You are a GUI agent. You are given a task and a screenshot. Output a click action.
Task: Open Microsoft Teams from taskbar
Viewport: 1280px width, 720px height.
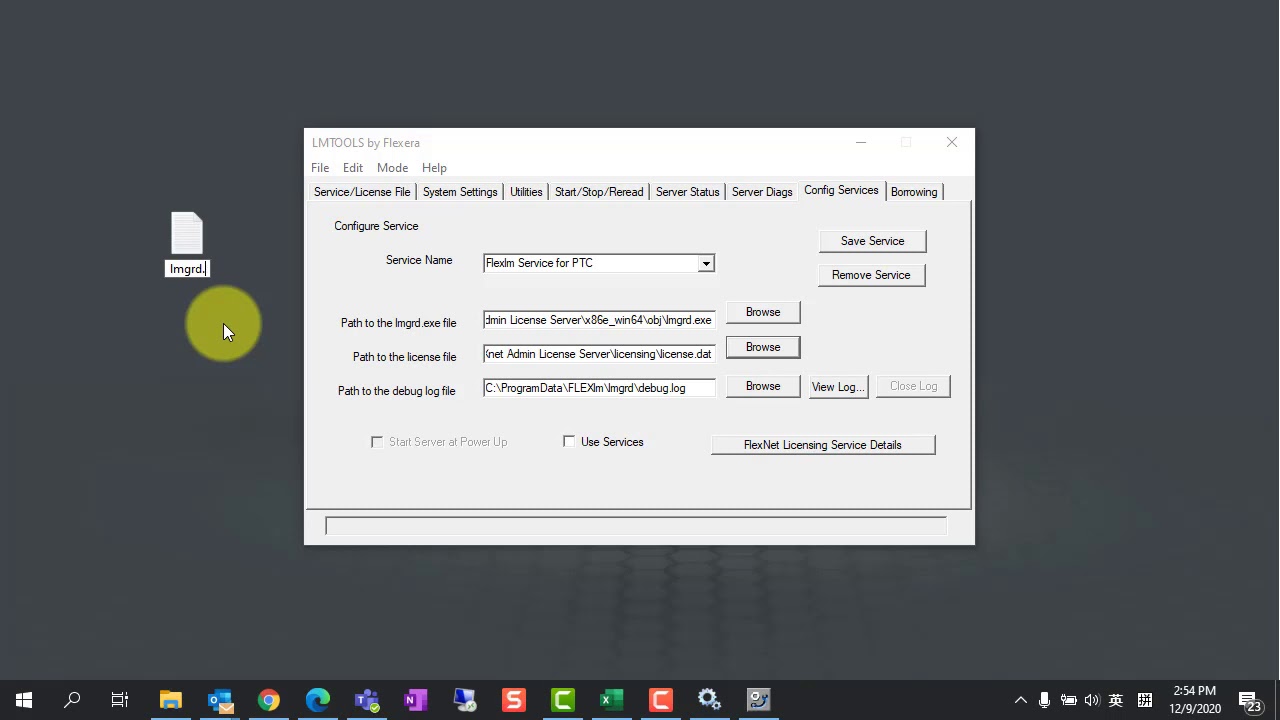pyautogui.click(x=367, y=700)
